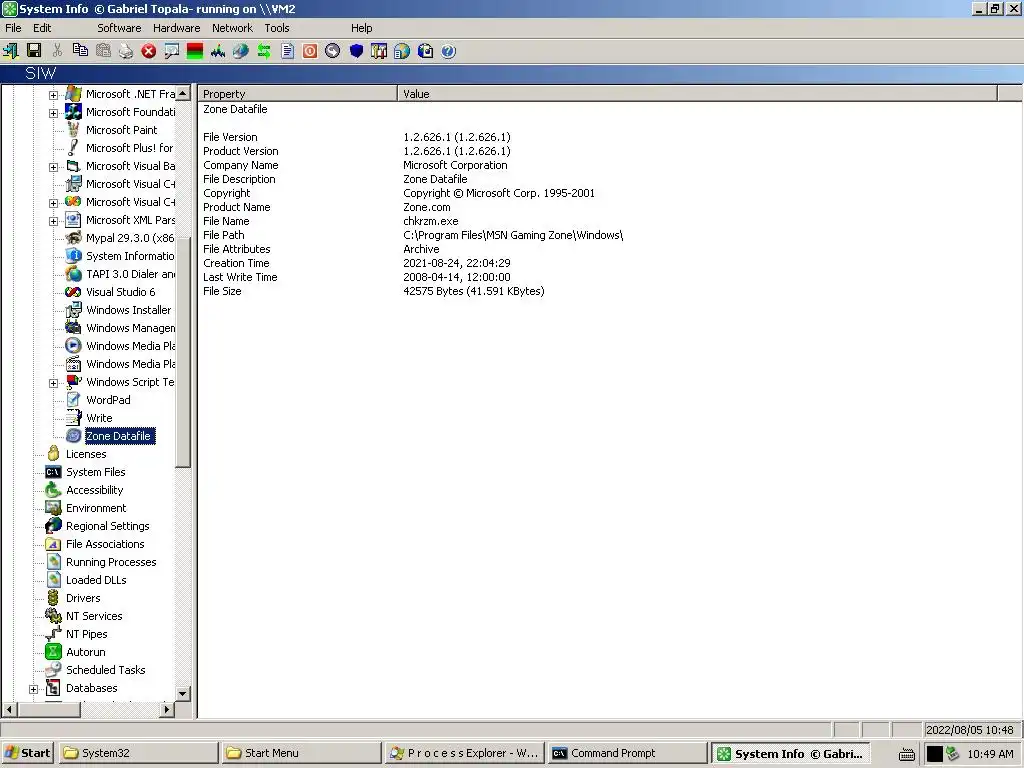Open the File menu
Image resolution: width=1024 pixels, height=768 pixels.
click(x=13, y=27)
